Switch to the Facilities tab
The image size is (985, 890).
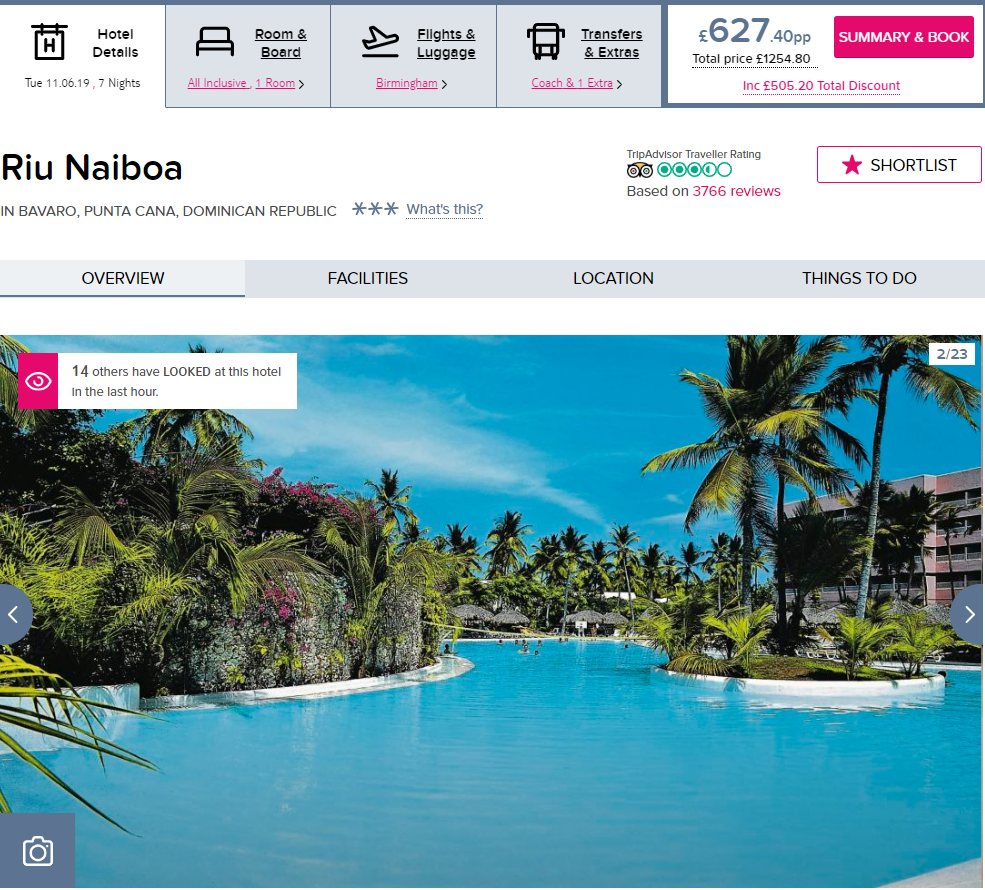[367, 278]
